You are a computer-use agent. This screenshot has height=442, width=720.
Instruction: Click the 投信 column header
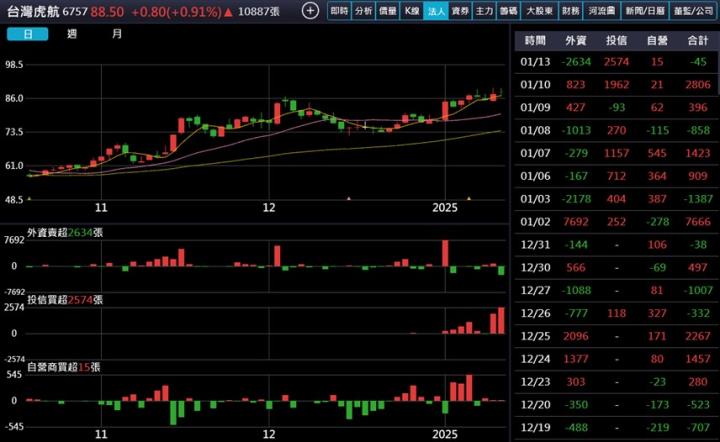616,40
